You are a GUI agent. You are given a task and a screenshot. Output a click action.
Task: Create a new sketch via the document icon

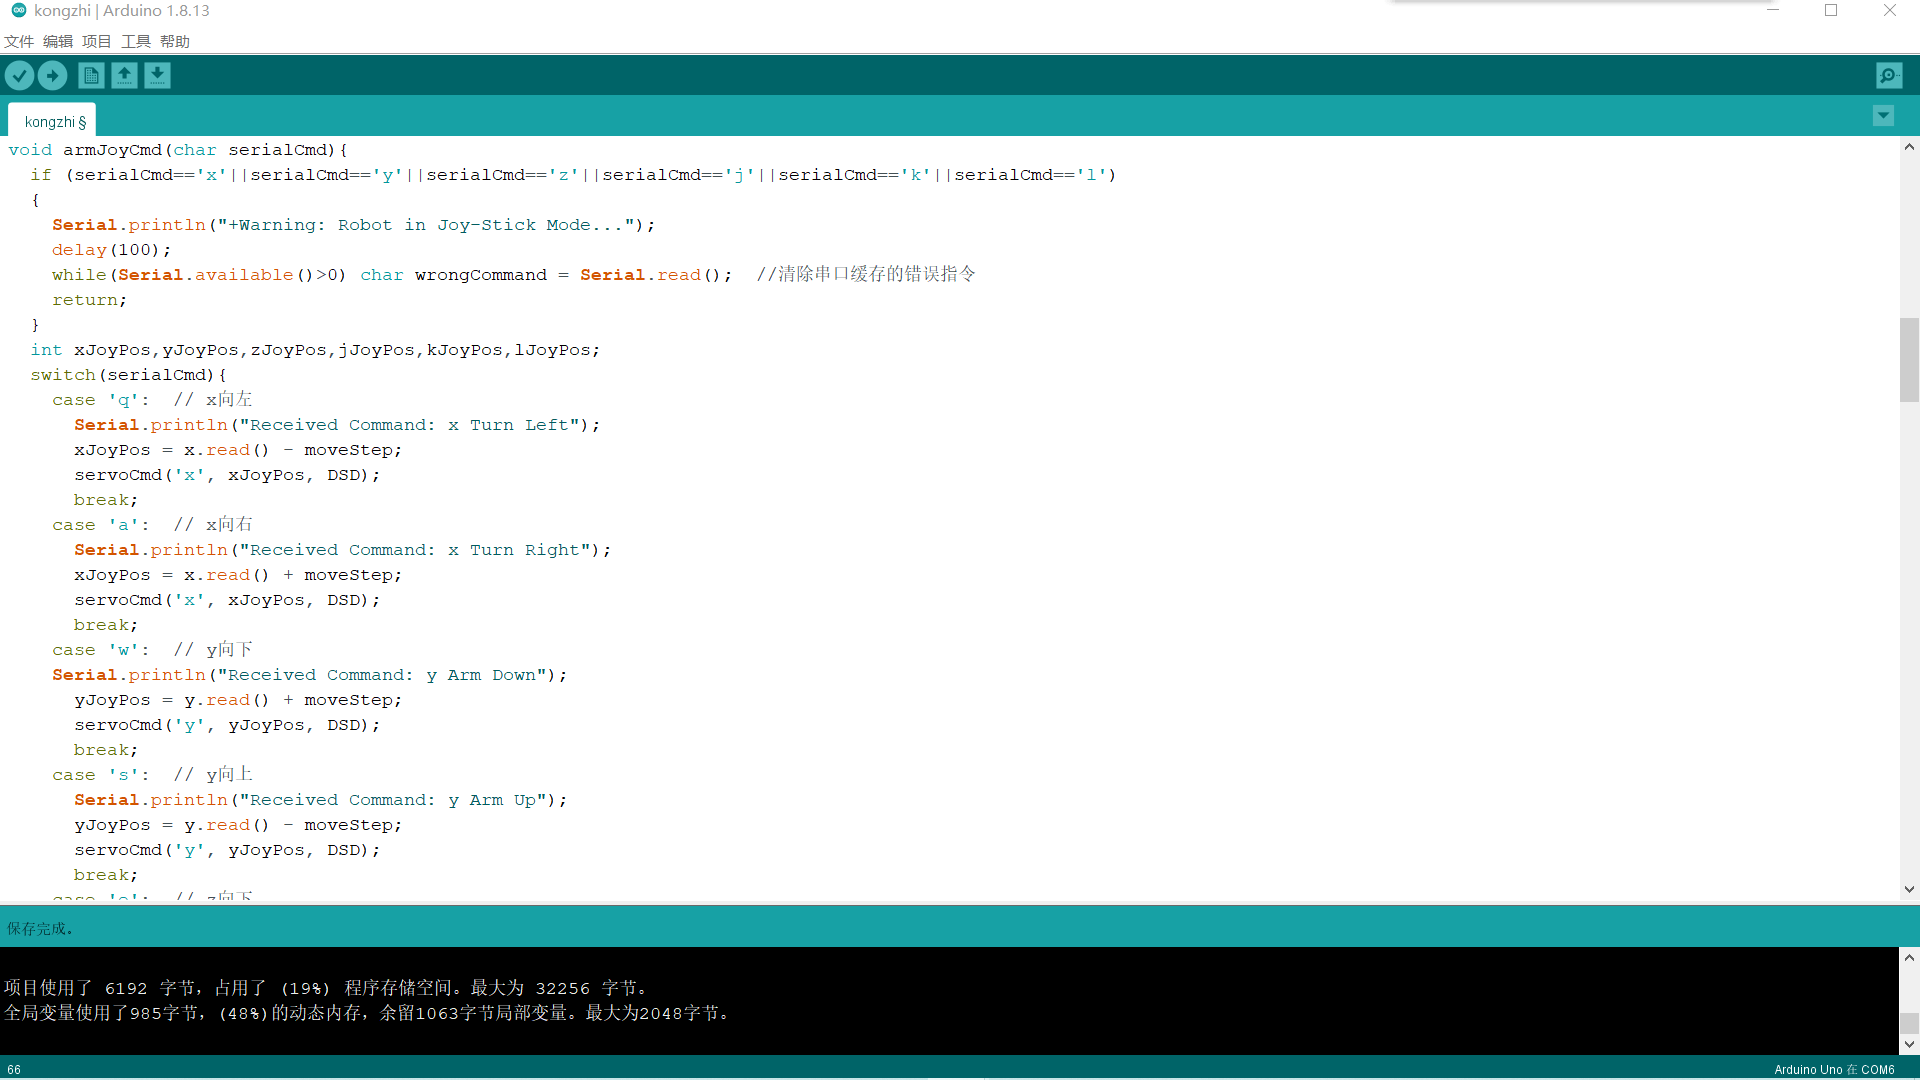[90, 75]
